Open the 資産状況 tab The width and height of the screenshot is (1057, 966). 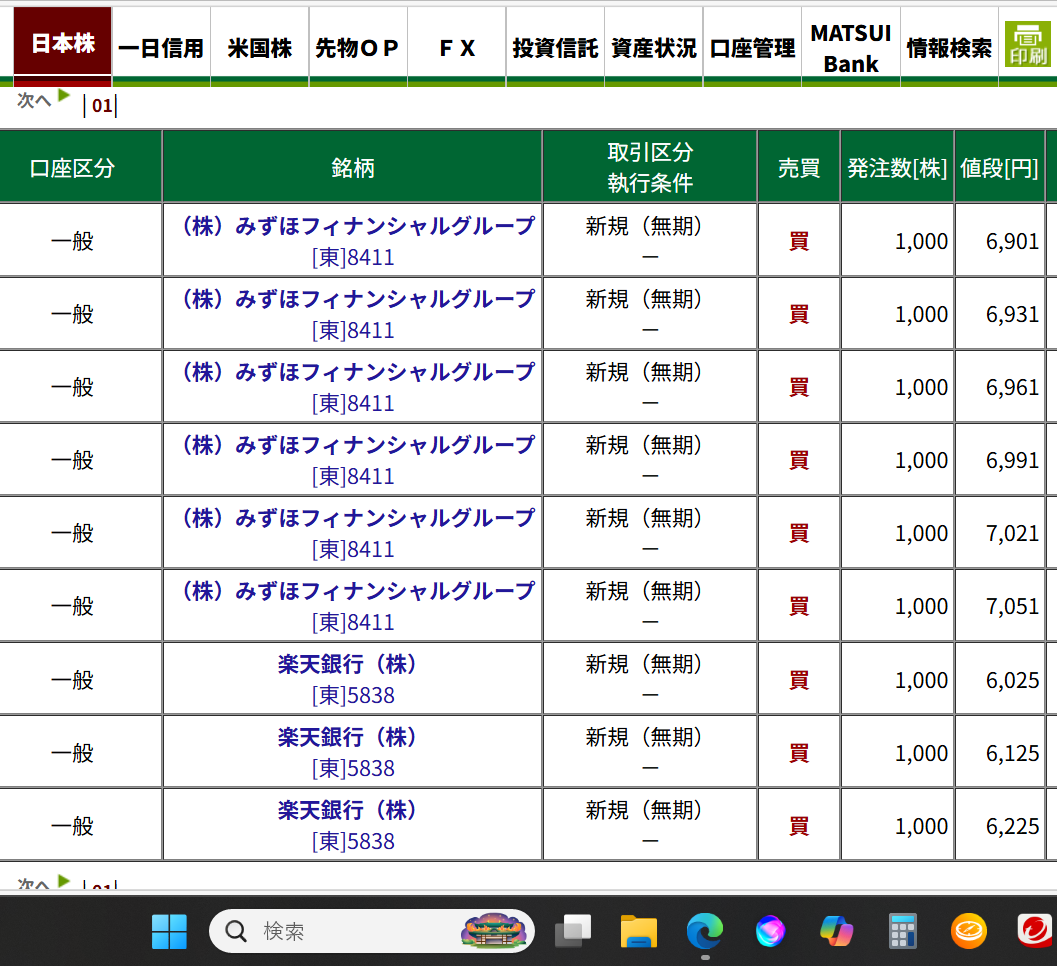(x=653, y=47)
